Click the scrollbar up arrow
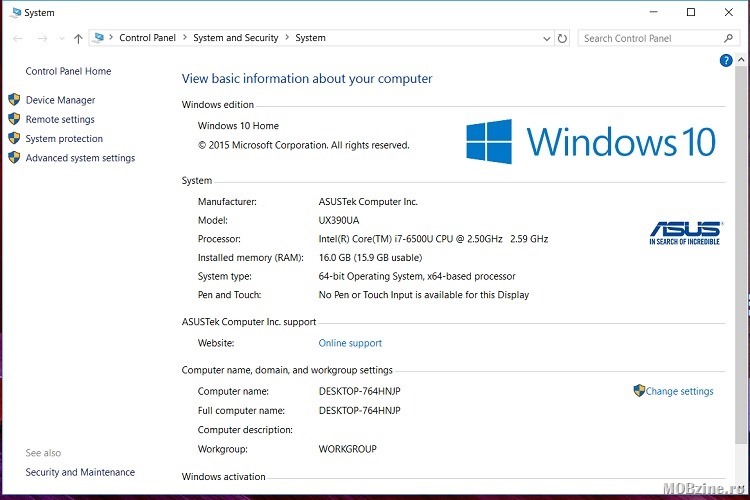Viewport: 750px width, 500px height. (741, 60)
